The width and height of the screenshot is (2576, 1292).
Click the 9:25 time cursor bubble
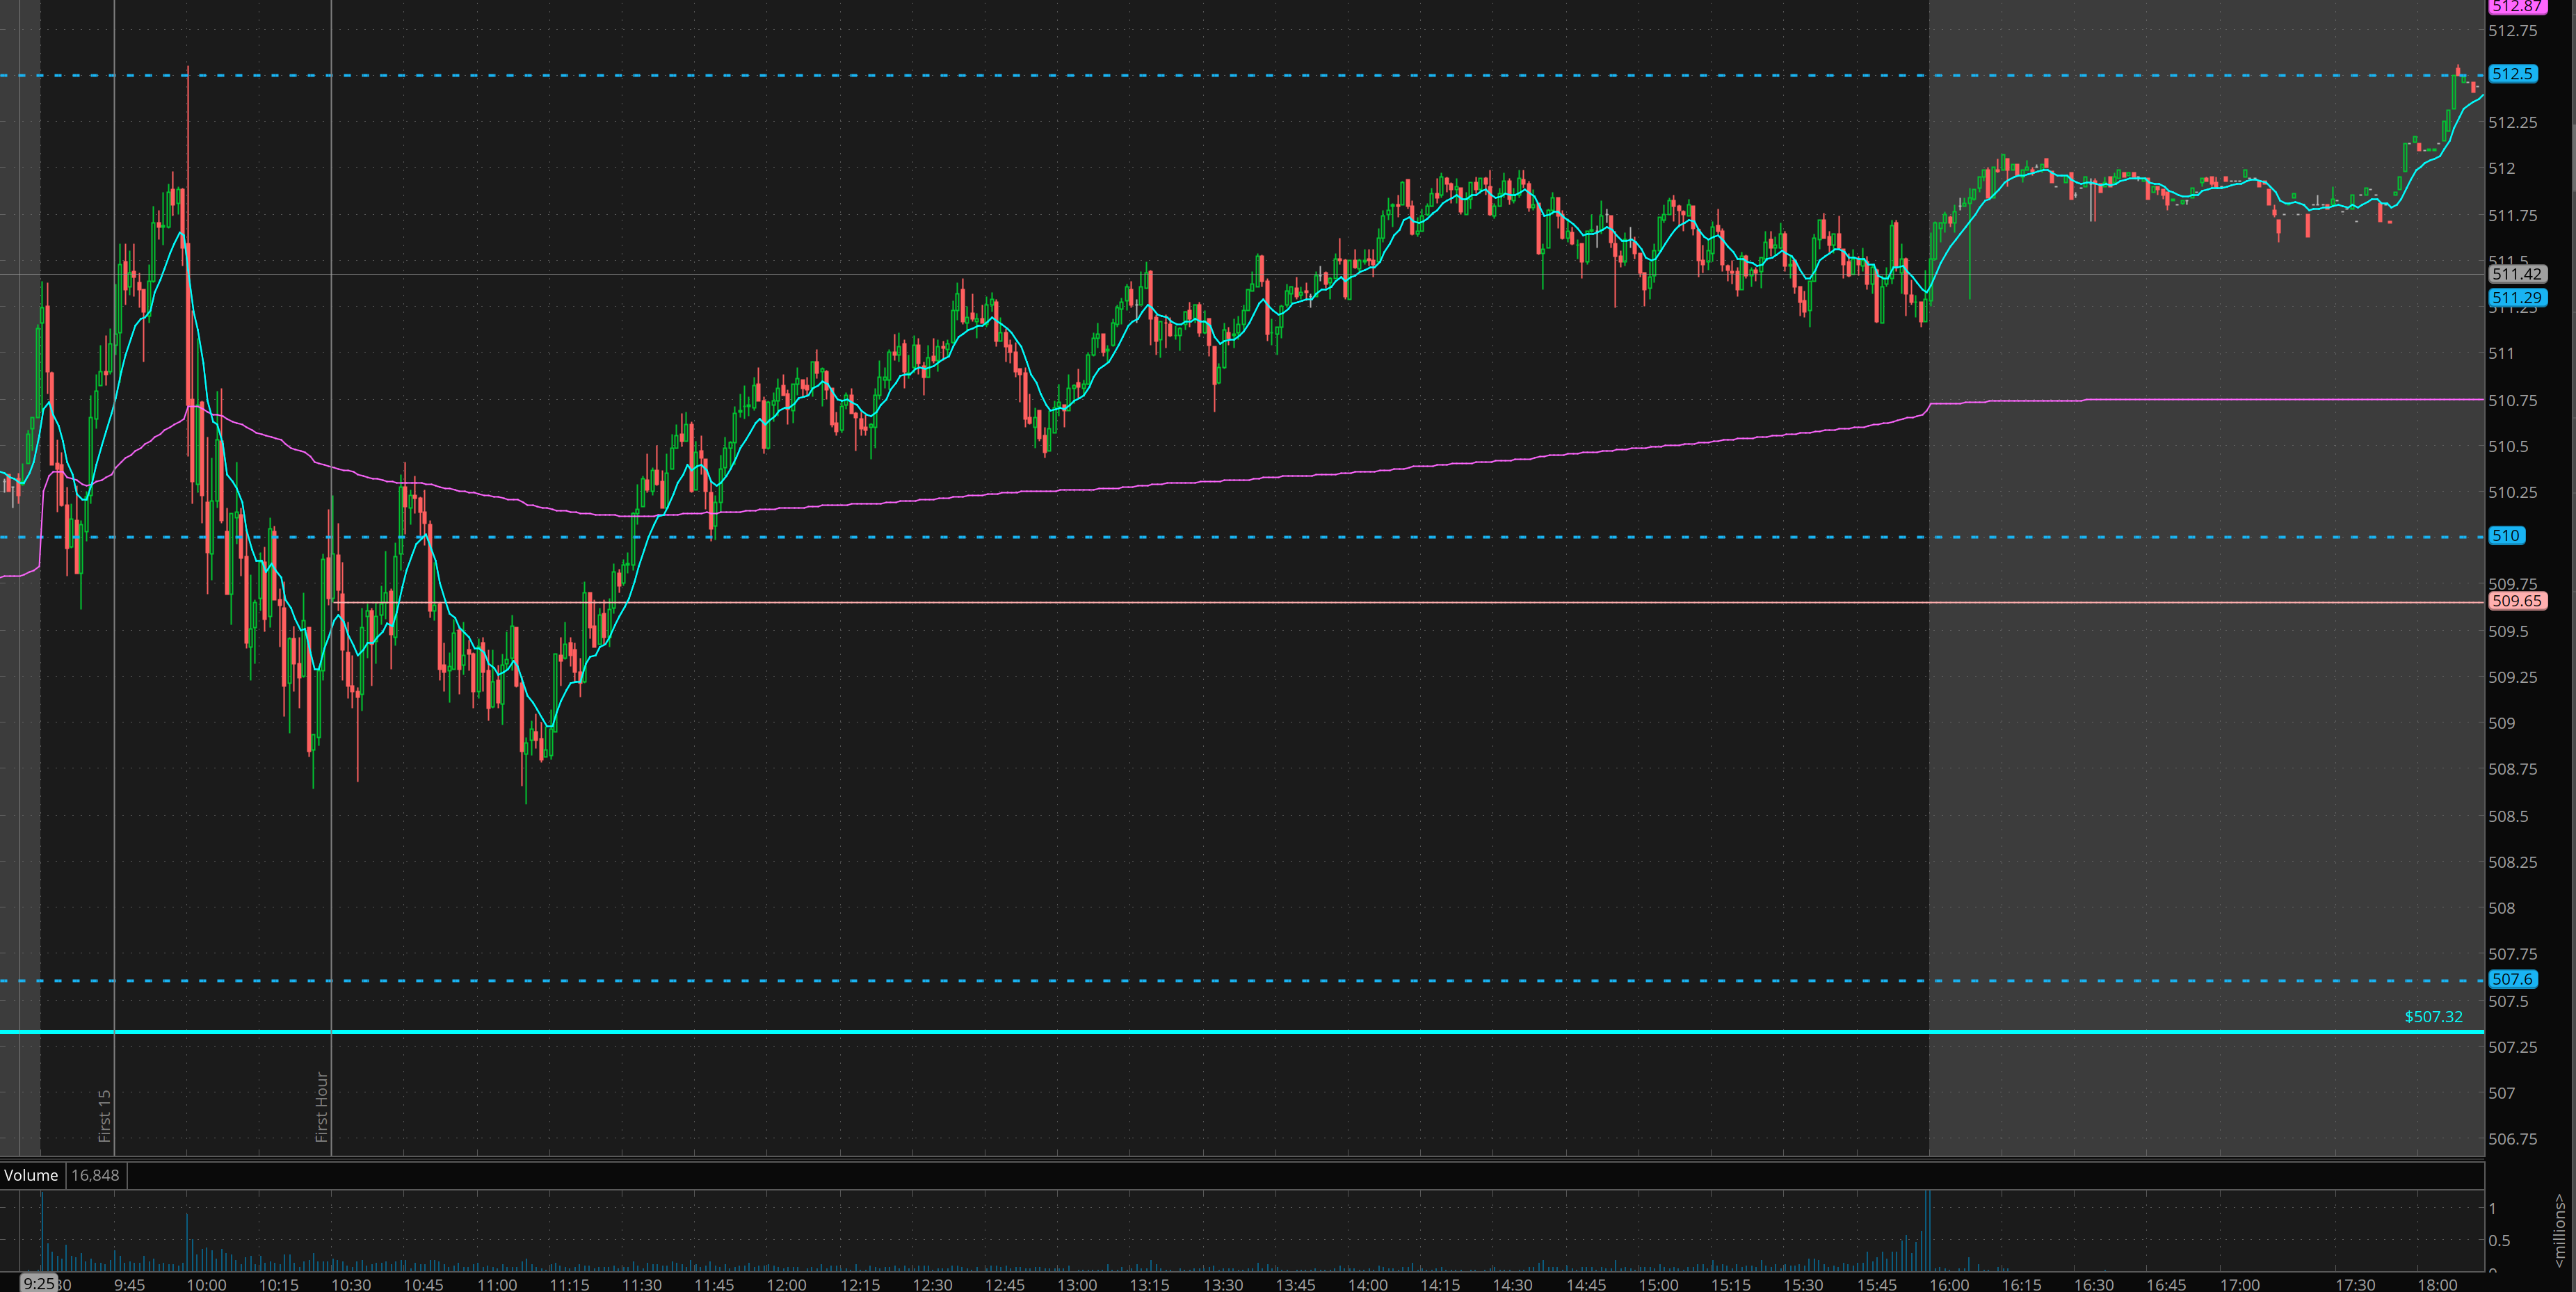tap(39, 1283)
